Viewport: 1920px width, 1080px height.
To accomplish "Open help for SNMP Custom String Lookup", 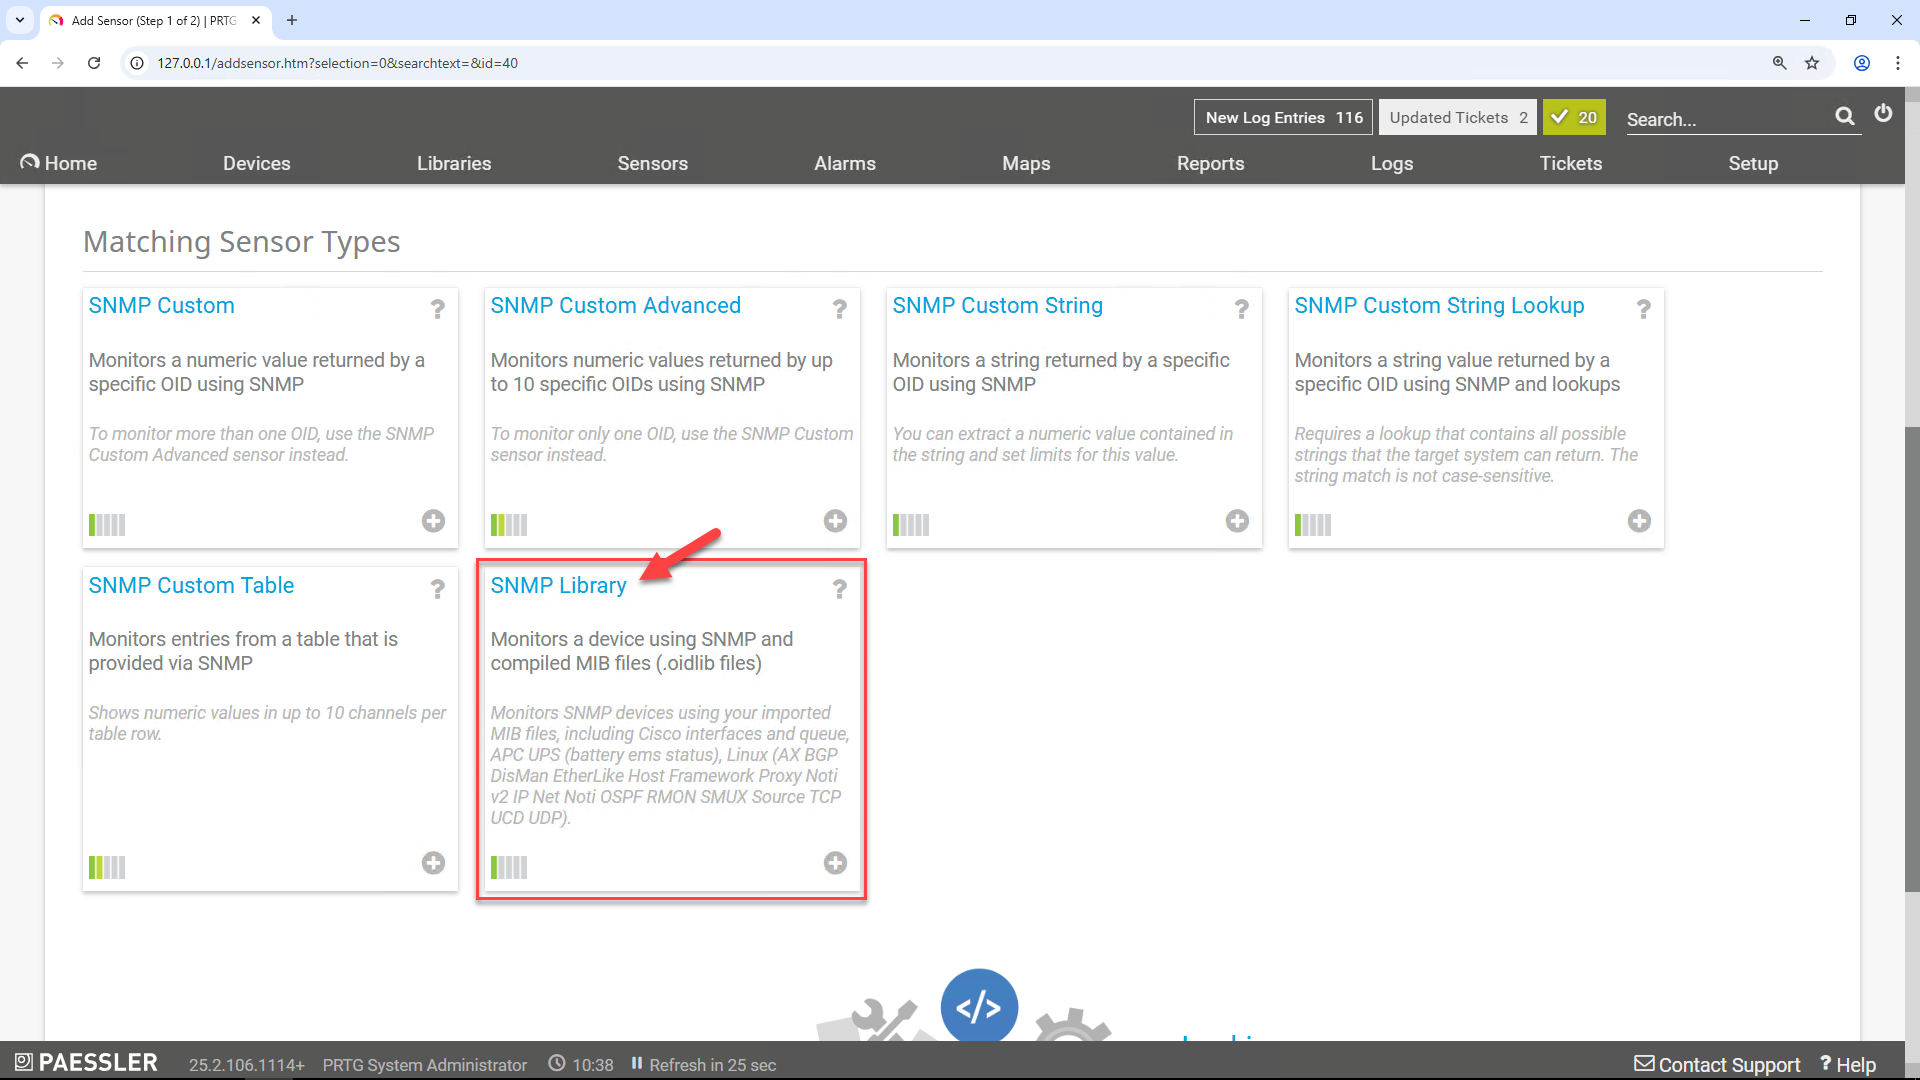I will point(1642,310).
